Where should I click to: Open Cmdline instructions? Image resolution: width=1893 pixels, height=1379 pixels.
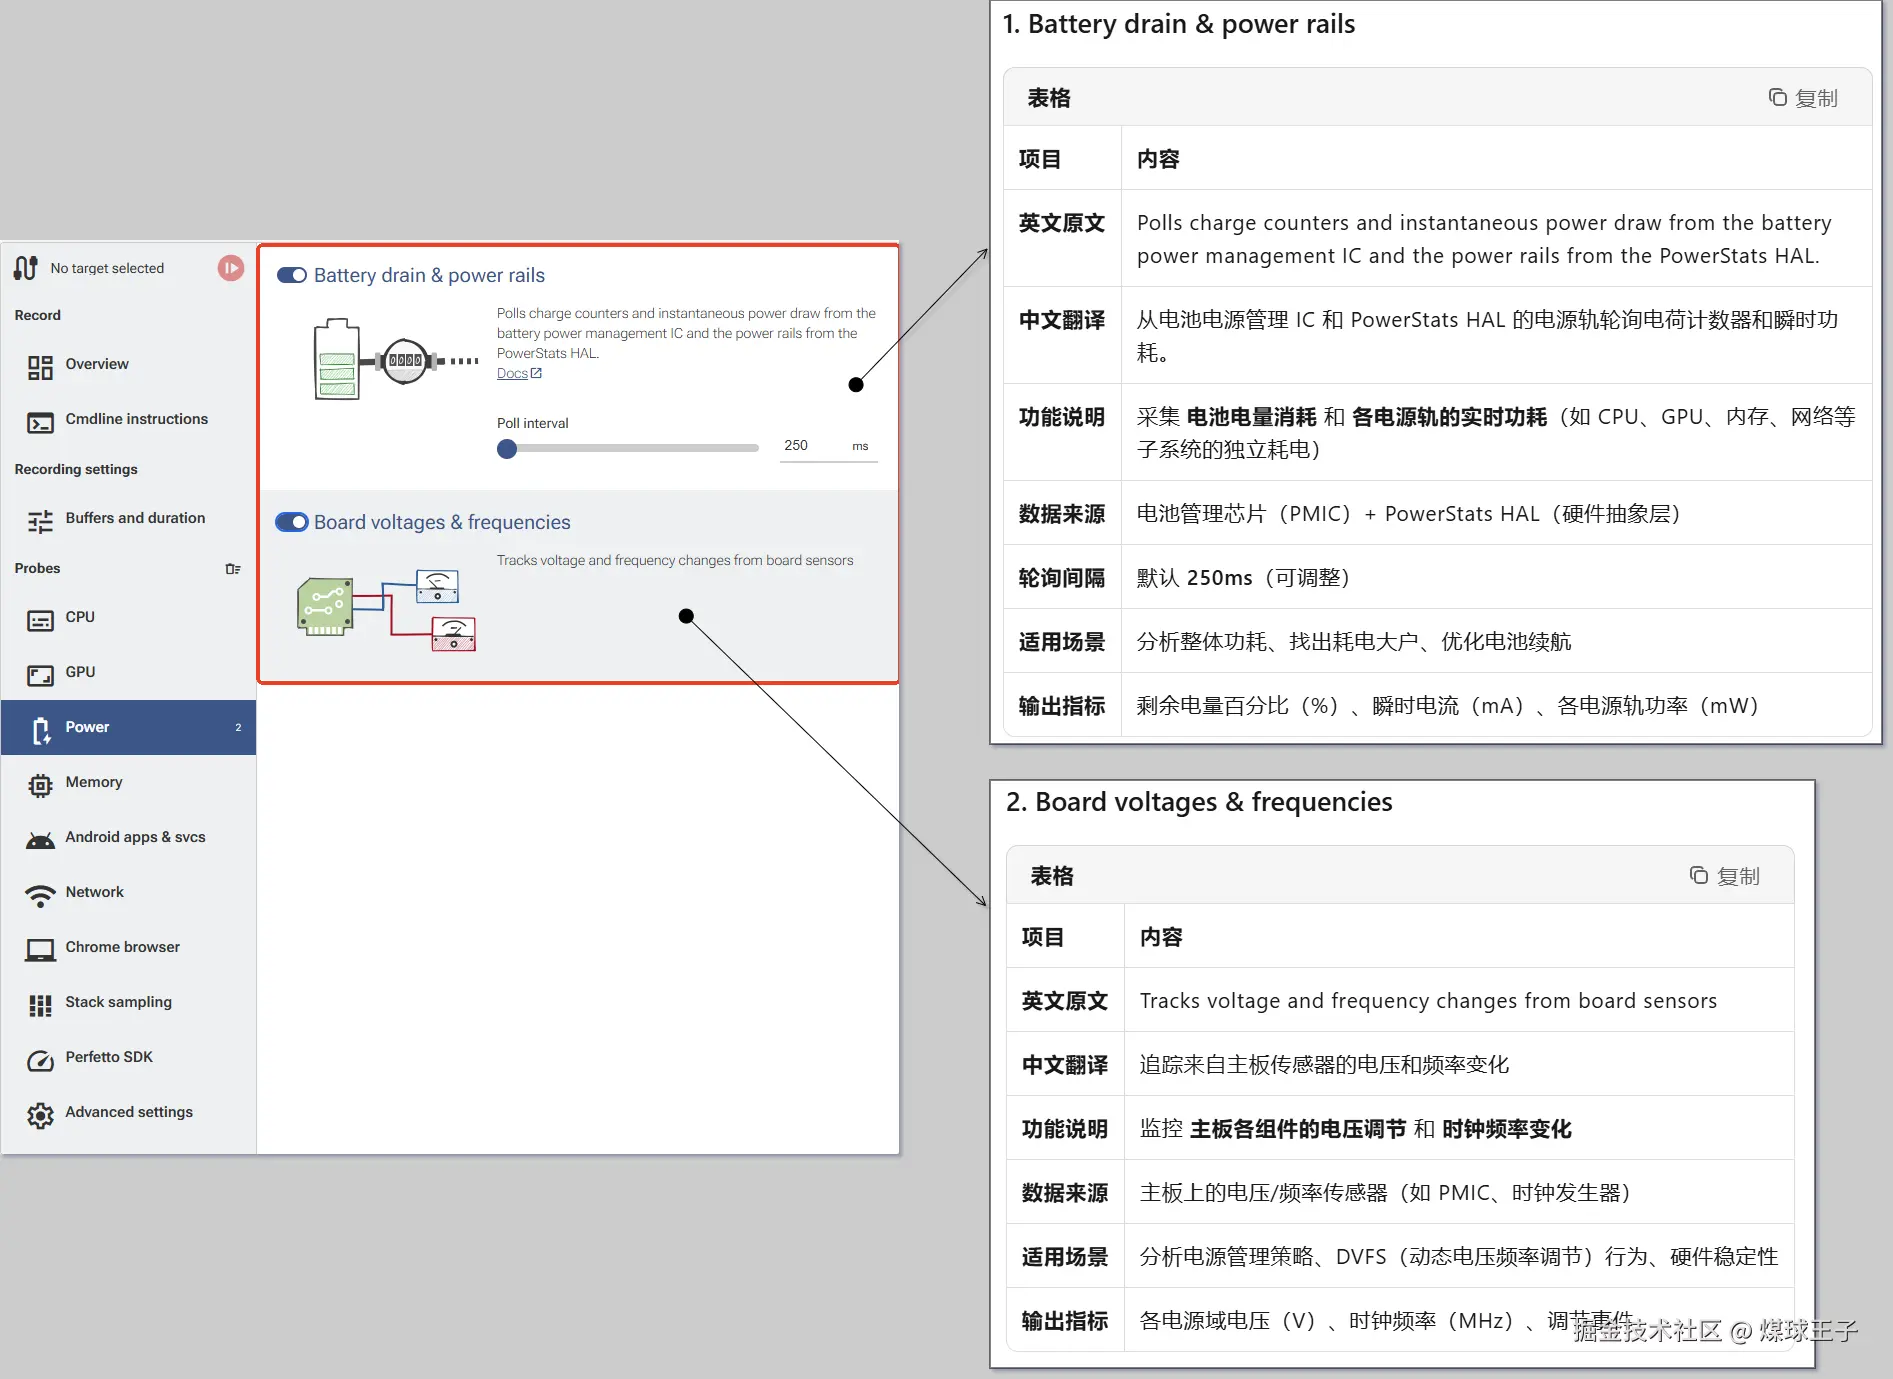(136, 418)
